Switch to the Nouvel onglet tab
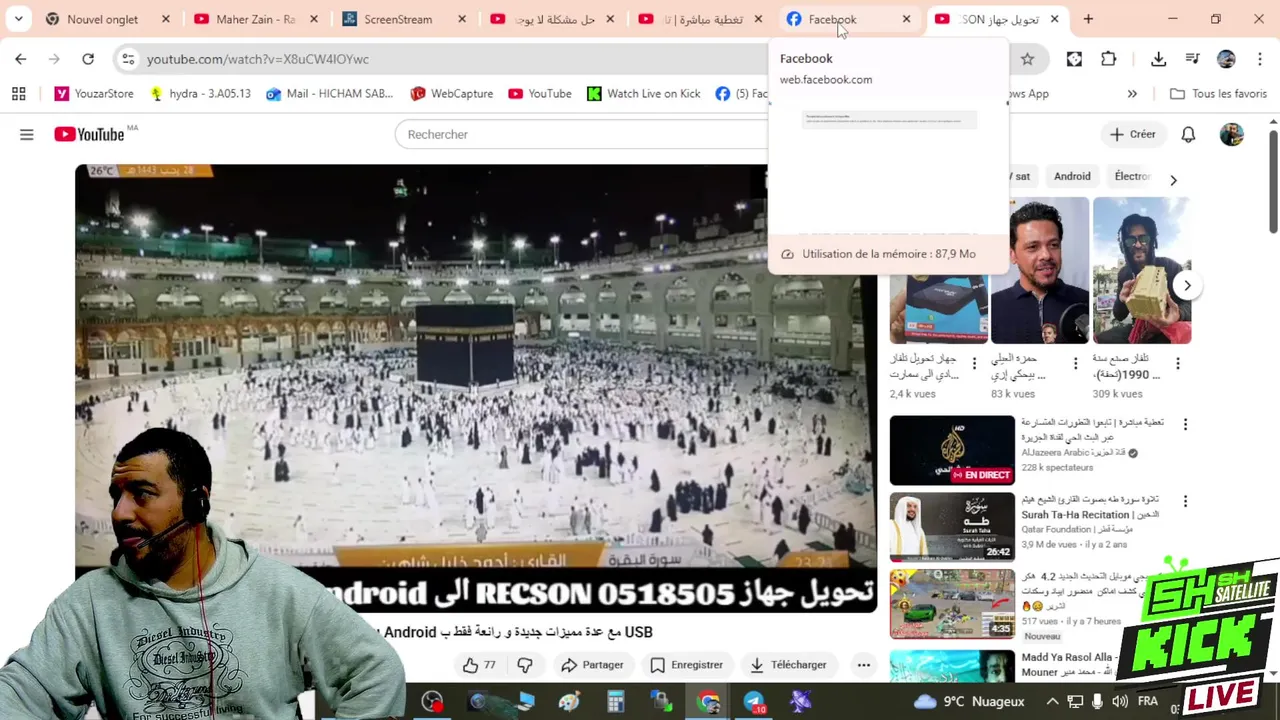 [x=108, y=19]
